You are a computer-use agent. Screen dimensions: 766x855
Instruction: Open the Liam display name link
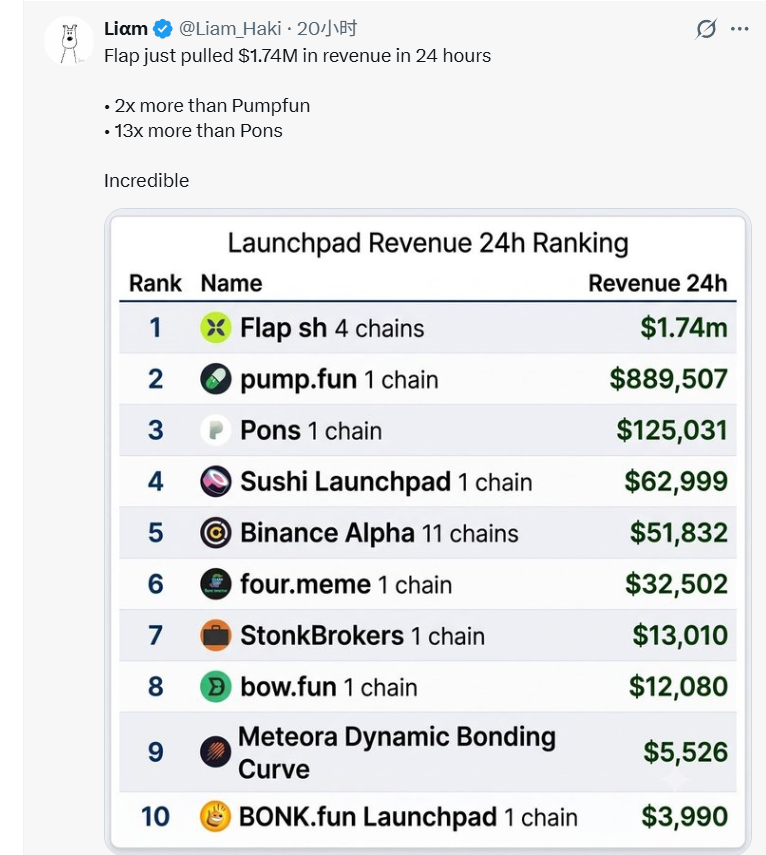pyautogui.click(x=125, y=28)
